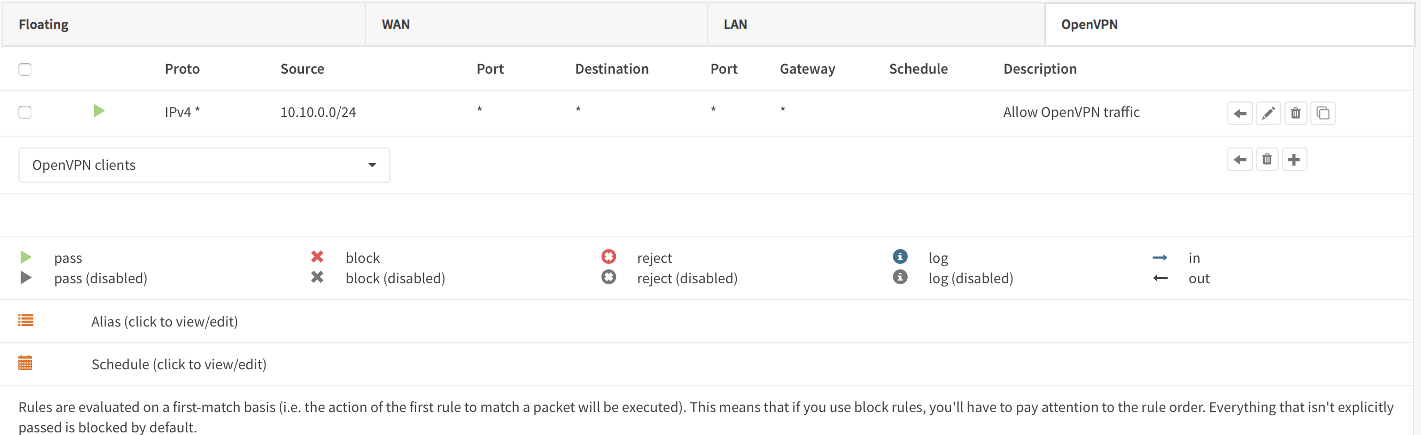This screenshot has width=1421, height=435.
Task: Check the select-all checkbox in table header
Action: click(25, 69)
